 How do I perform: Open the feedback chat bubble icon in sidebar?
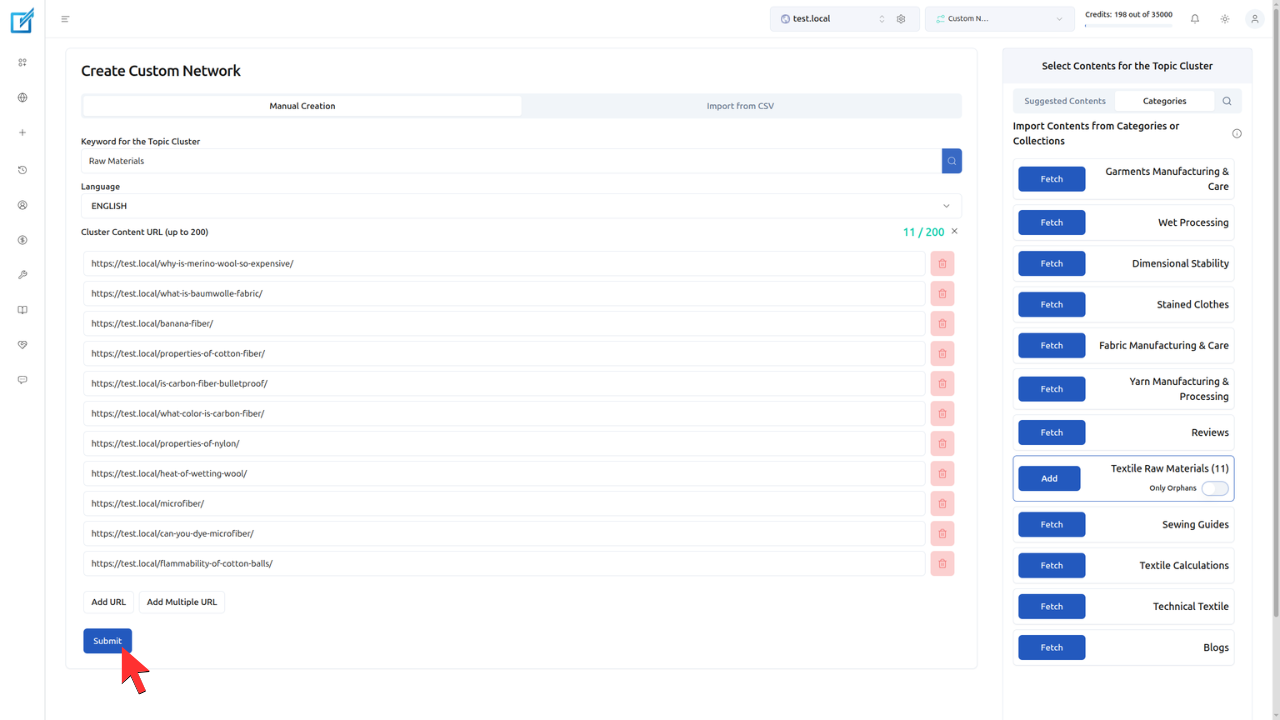pos(22,379)
